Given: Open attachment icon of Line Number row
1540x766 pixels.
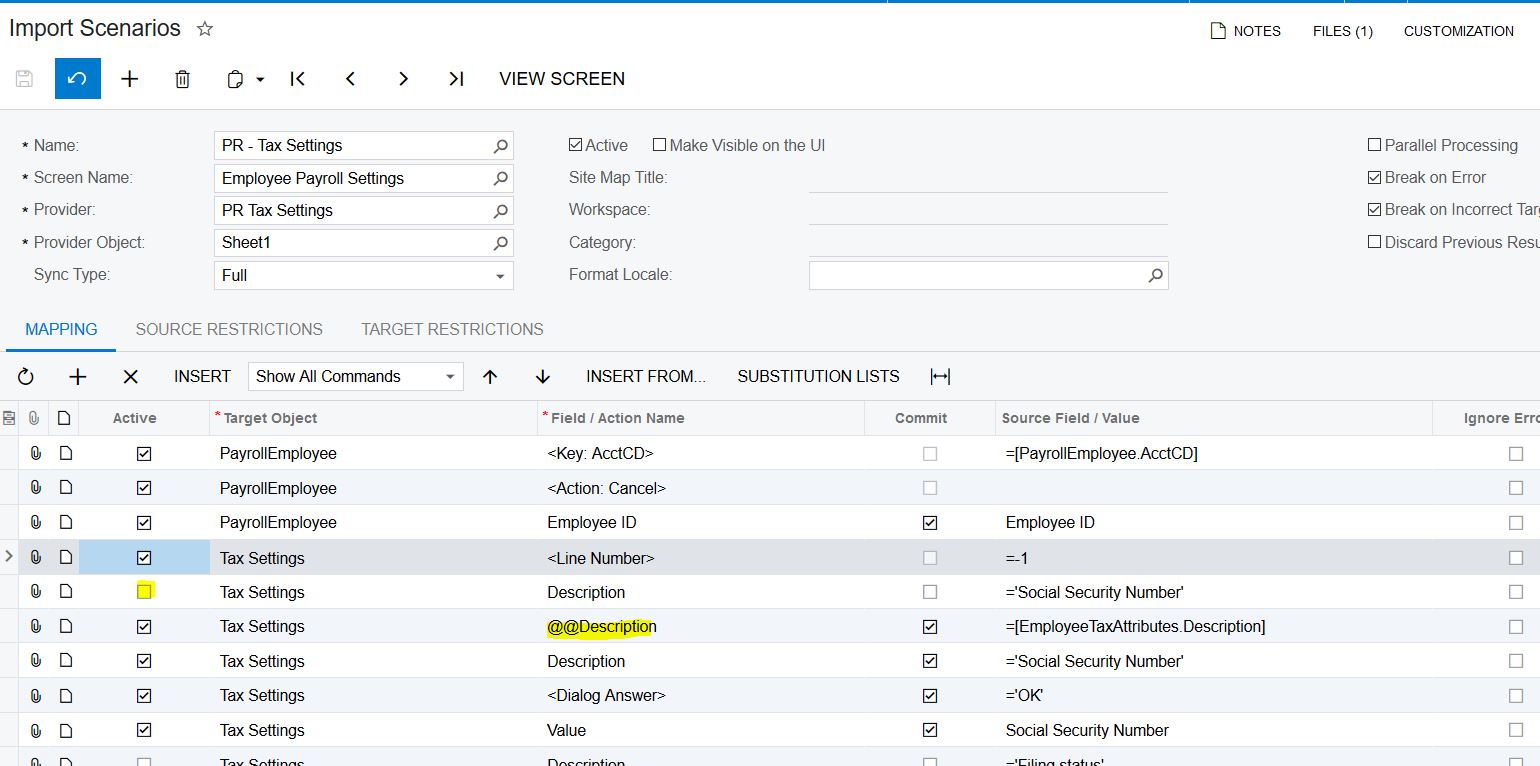Looking at the screenshot, I should [36, 558].
